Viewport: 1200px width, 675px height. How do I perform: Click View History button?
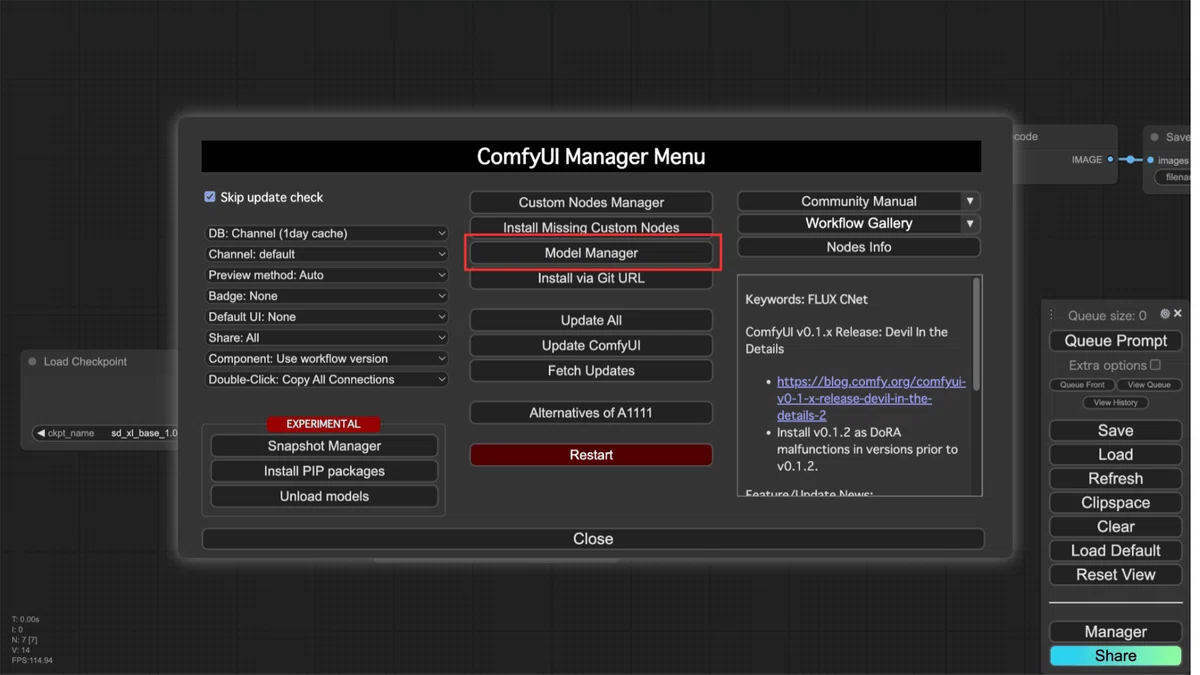point(1115,403)
